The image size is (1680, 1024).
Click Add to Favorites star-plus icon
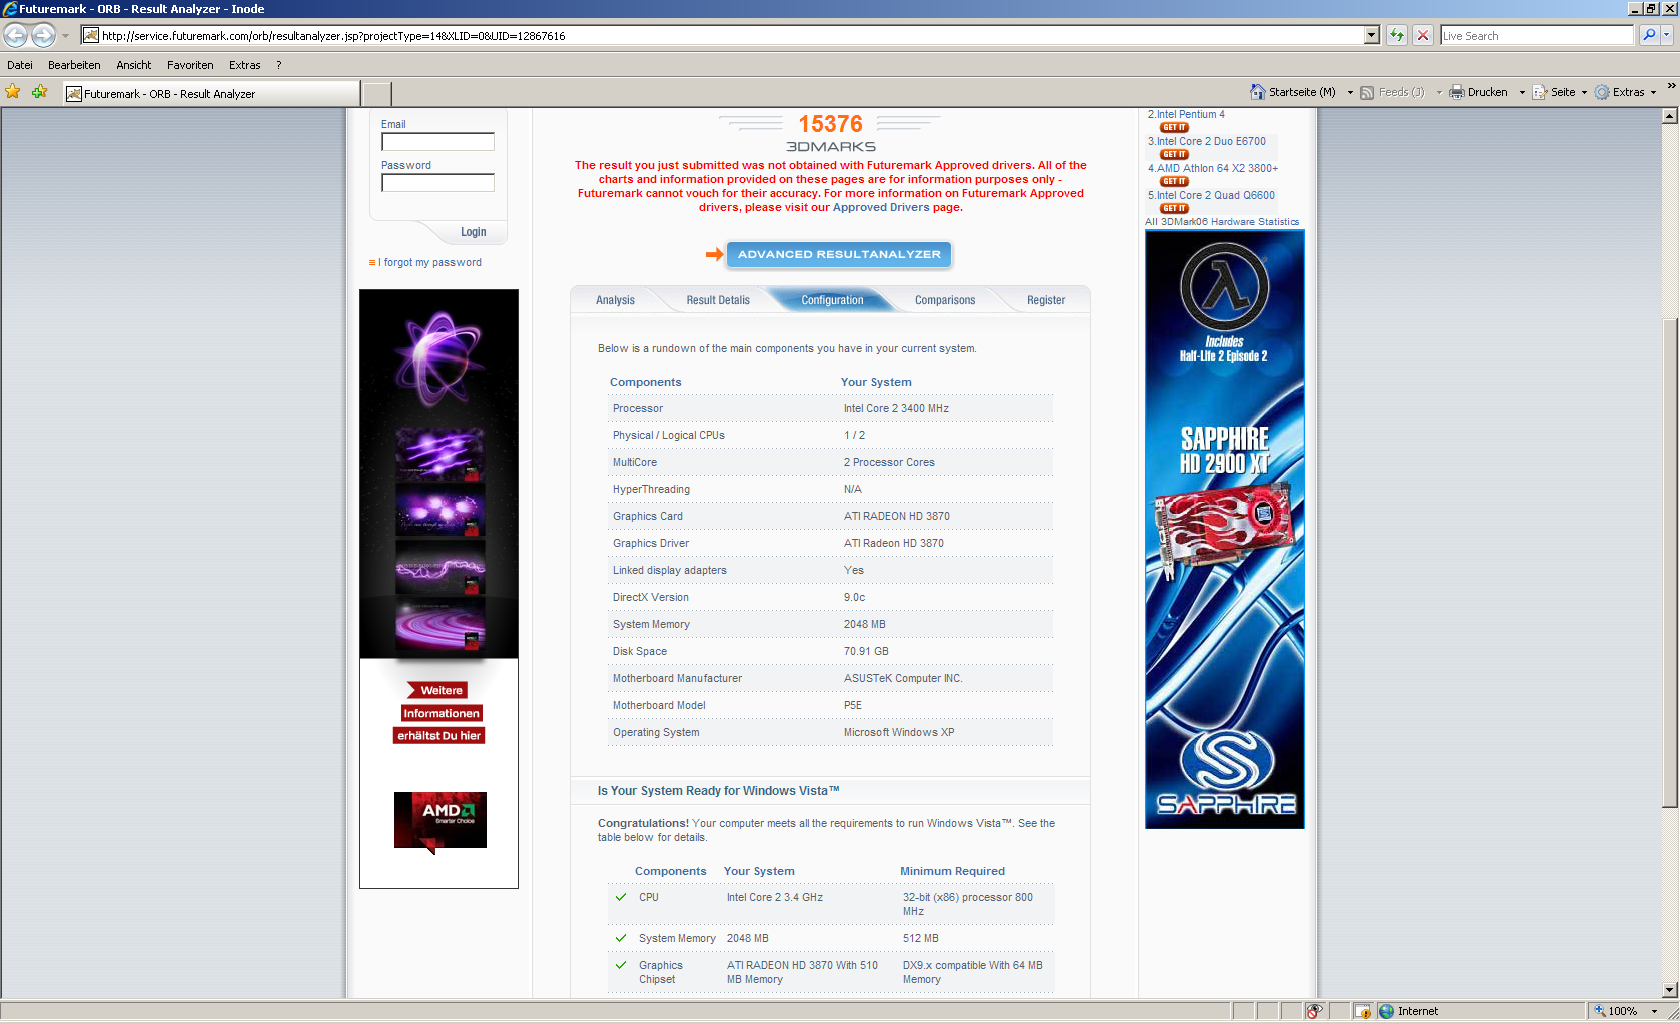pyautogui.click(x=40, y=92)
